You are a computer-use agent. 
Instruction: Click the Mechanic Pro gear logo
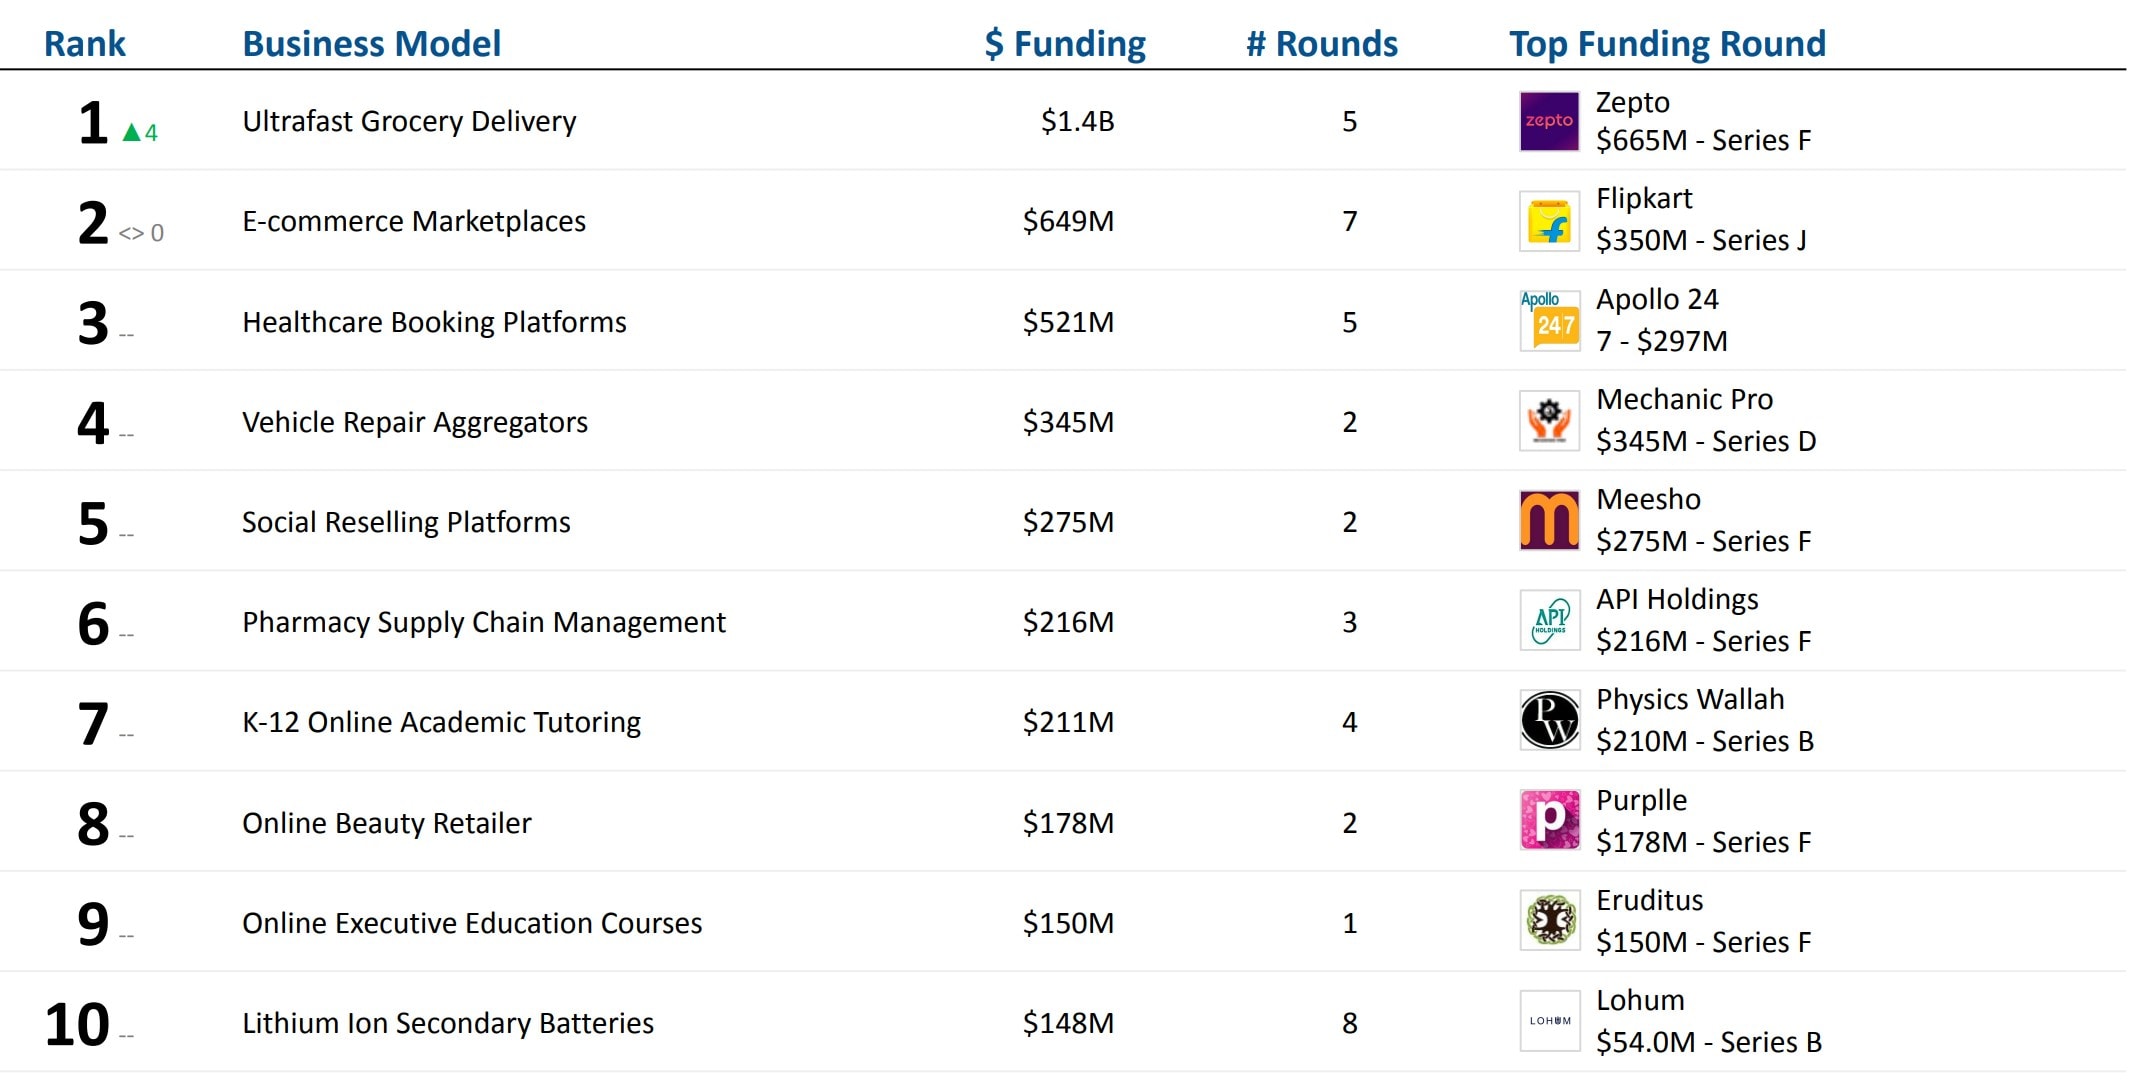click(x=1549, y=421)
